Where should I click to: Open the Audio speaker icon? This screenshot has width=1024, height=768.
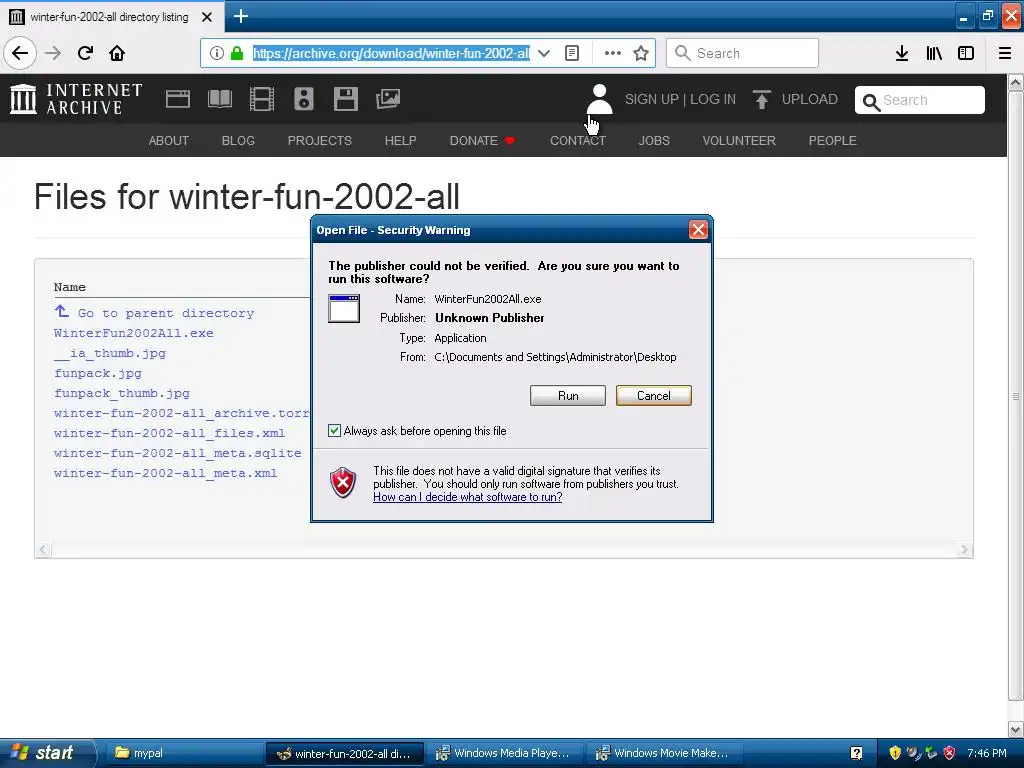pos(304,99)
